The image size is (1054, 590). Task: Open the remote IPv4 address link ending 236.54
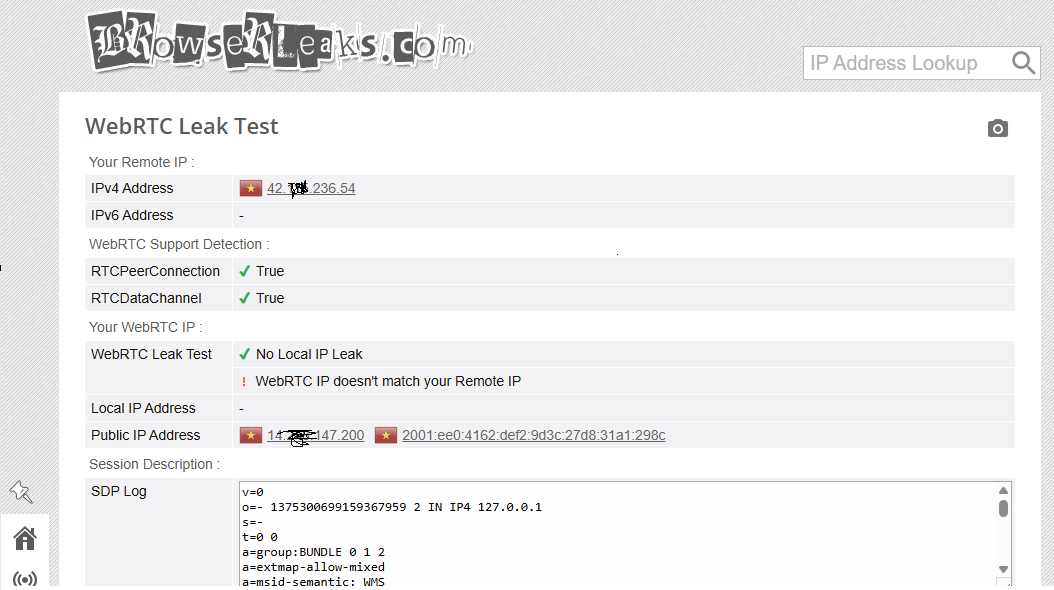click(311, 188)
